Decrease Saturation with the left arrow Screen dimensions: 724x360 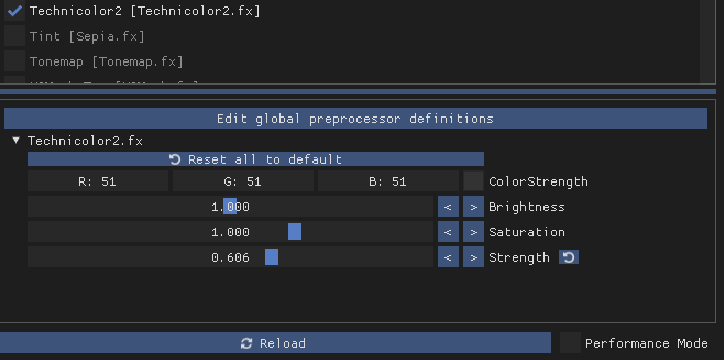(x=448, y=232)
